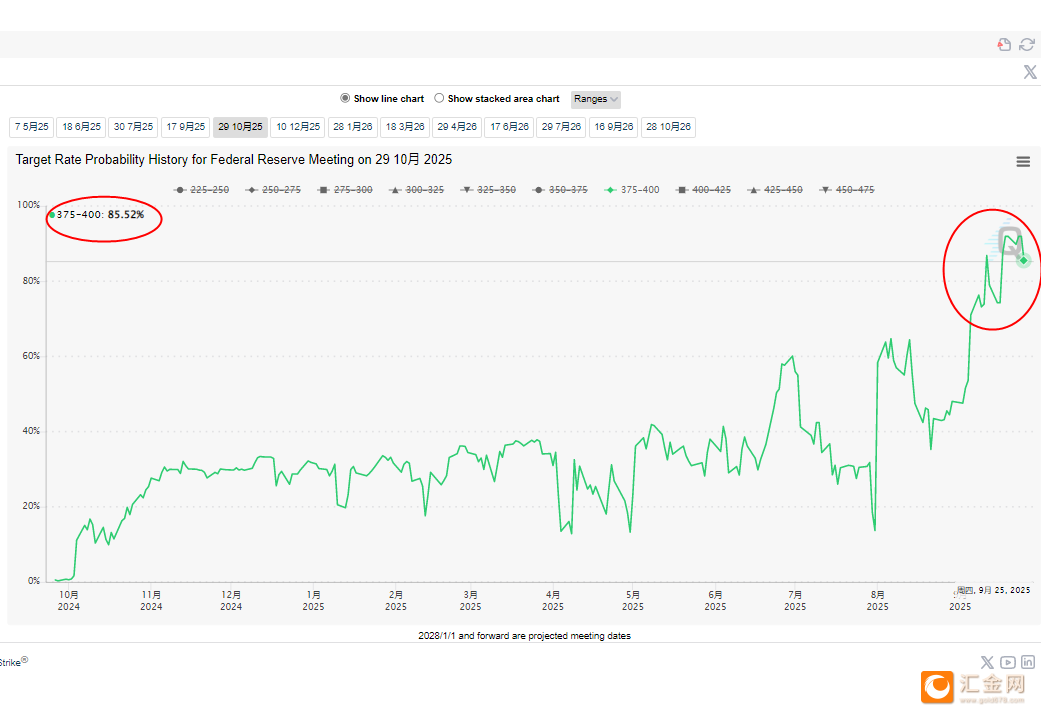
Task: Switch to the 28 10月26 meeting tab
Action: click(669, 127)
